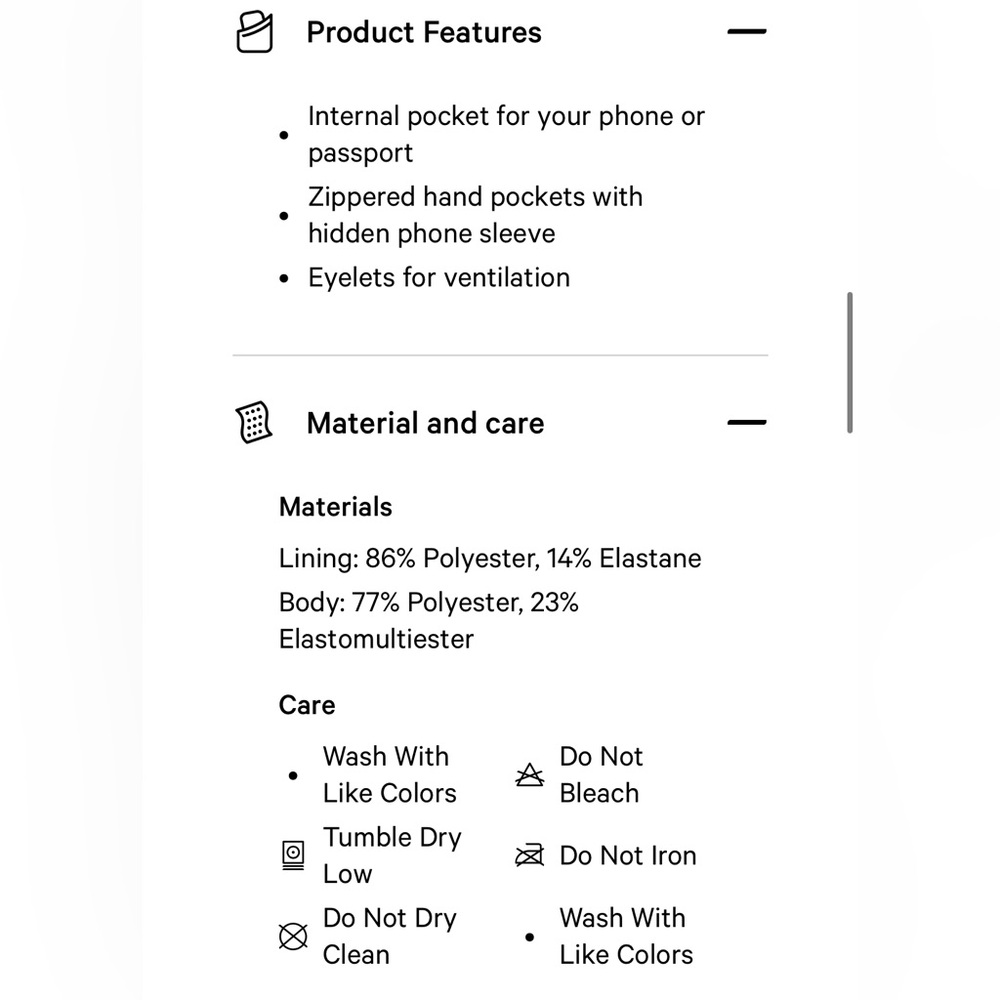Click the zippered hand pockets feature text
The height and width of the screenshot is (1000, 1000).
coord(475,215)
